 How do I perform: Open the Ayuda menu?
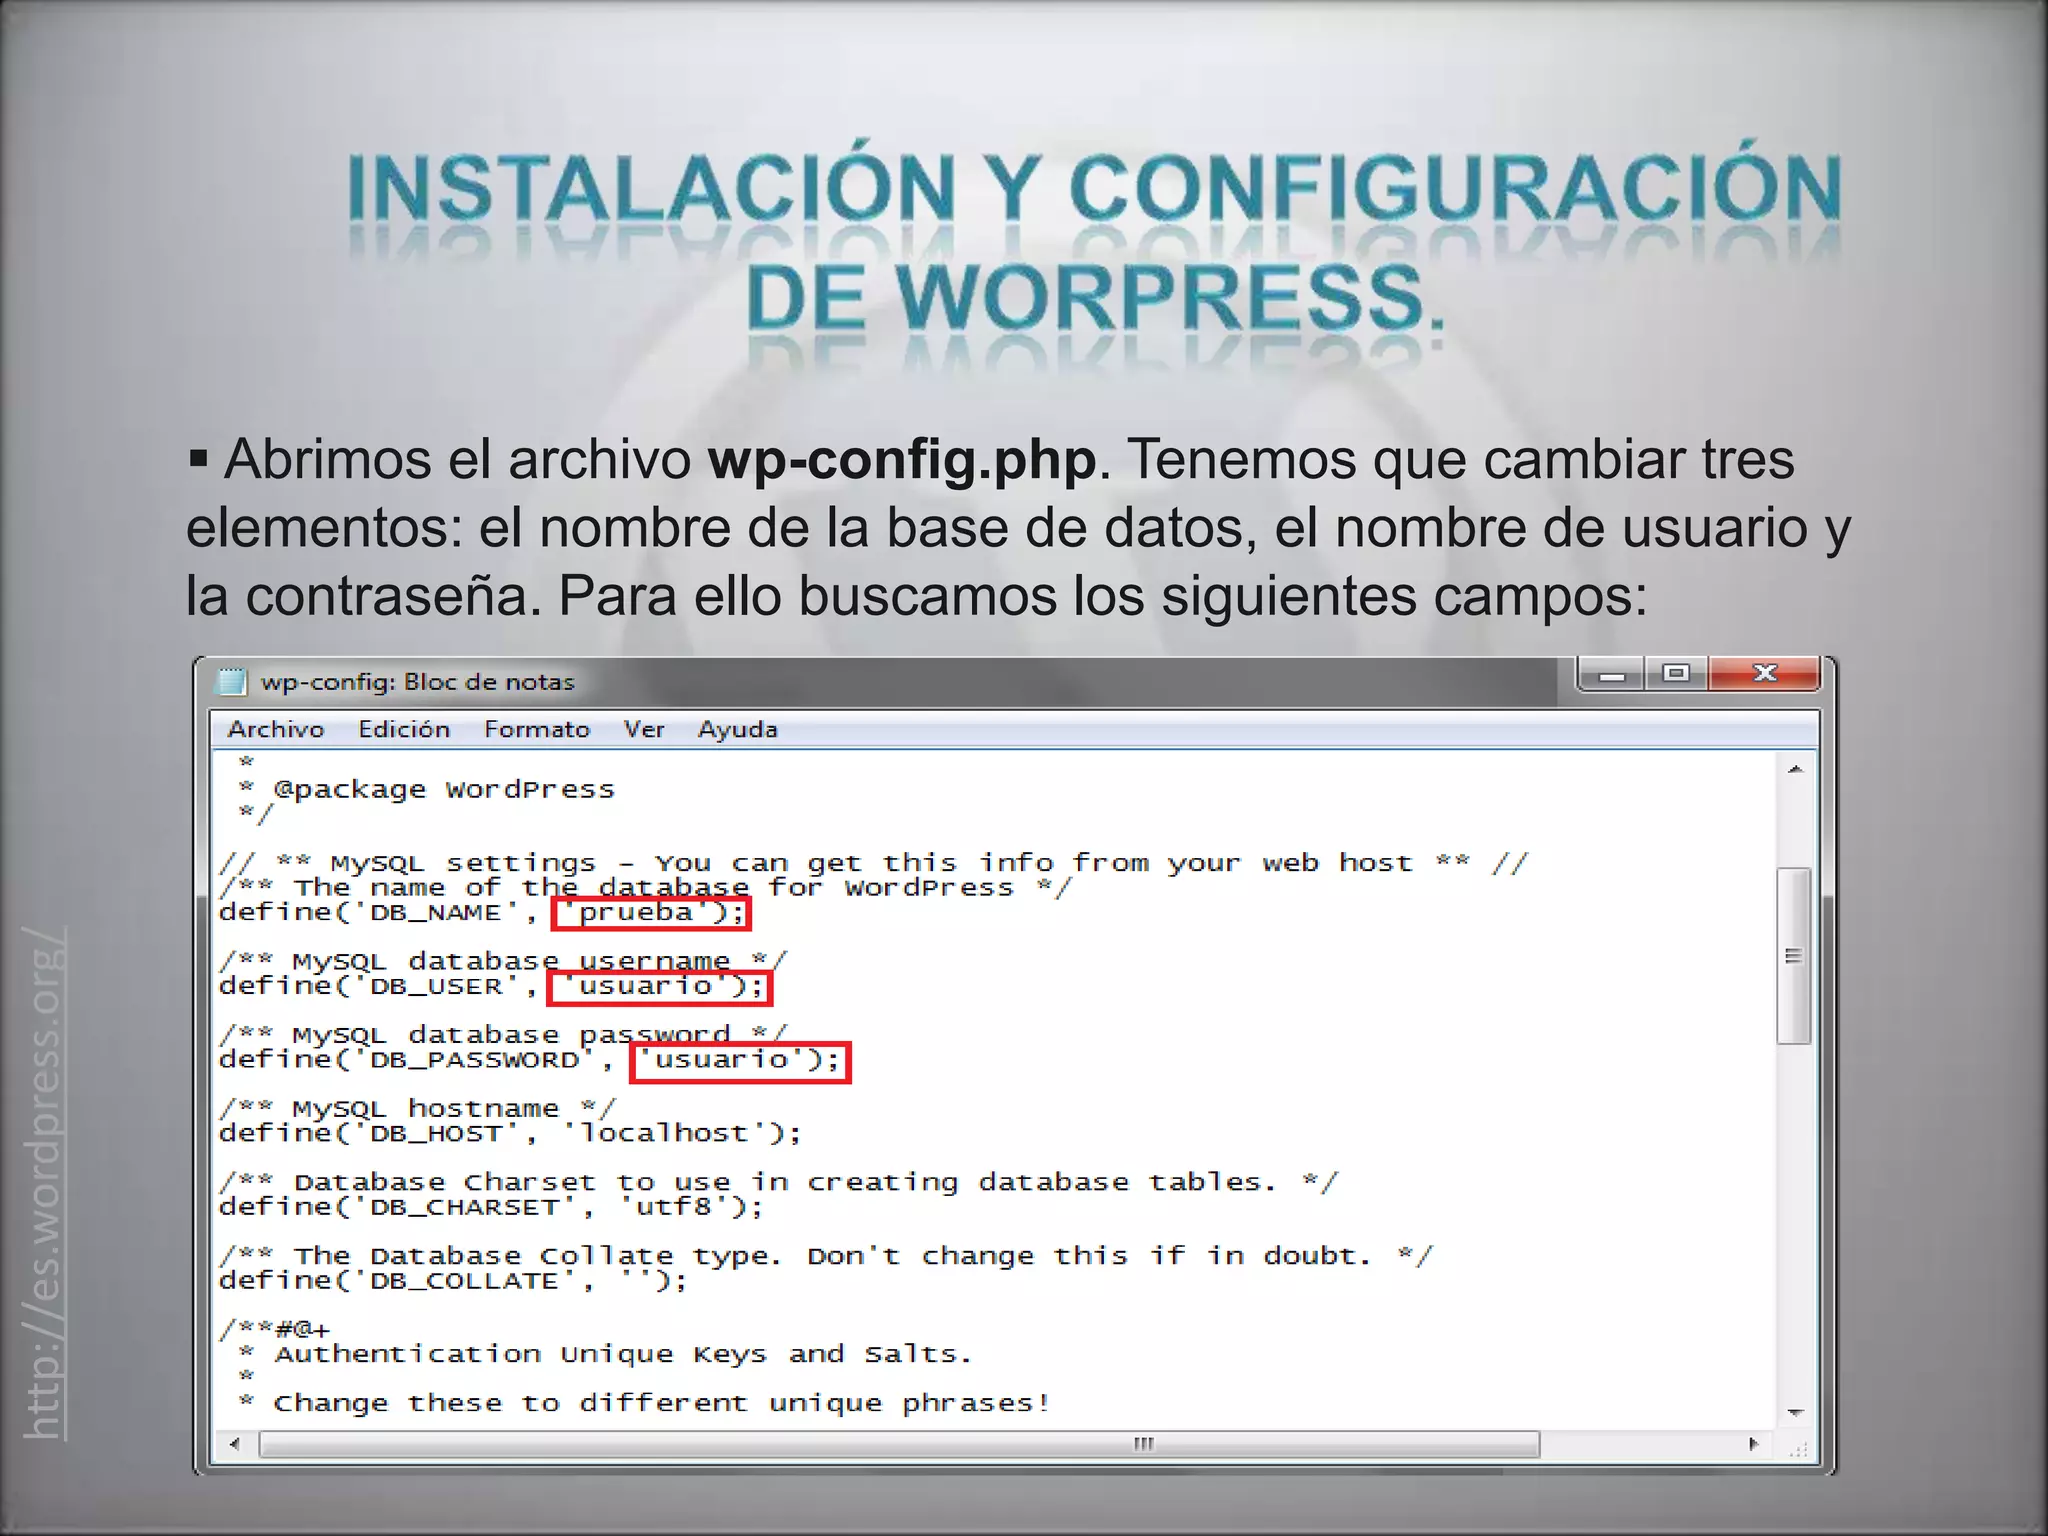click(737, 729)
